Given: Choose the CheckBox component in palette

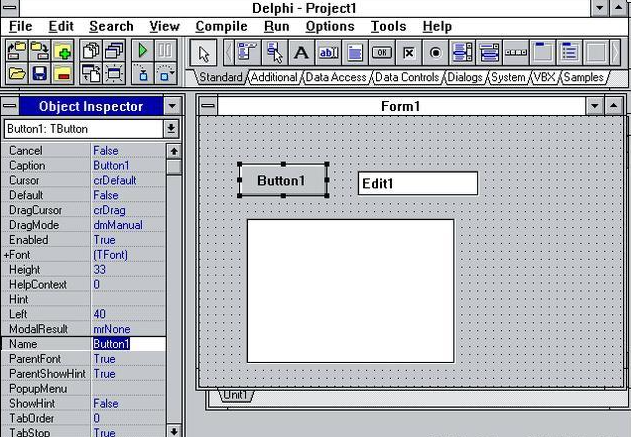Looking at the screenshot, I should click(x=409, y=52).
